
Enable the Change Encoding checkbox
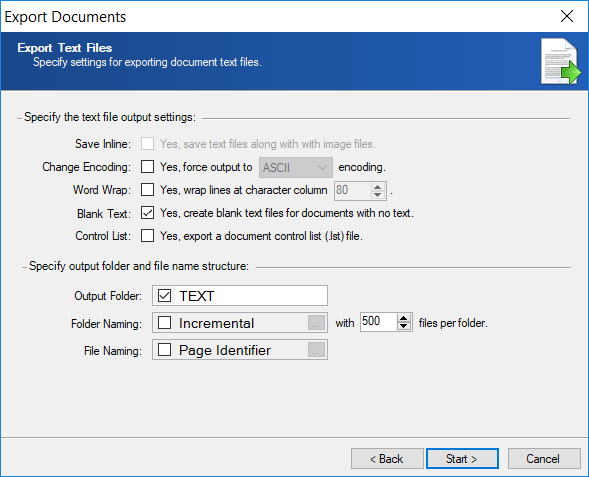tap(147, 167)
